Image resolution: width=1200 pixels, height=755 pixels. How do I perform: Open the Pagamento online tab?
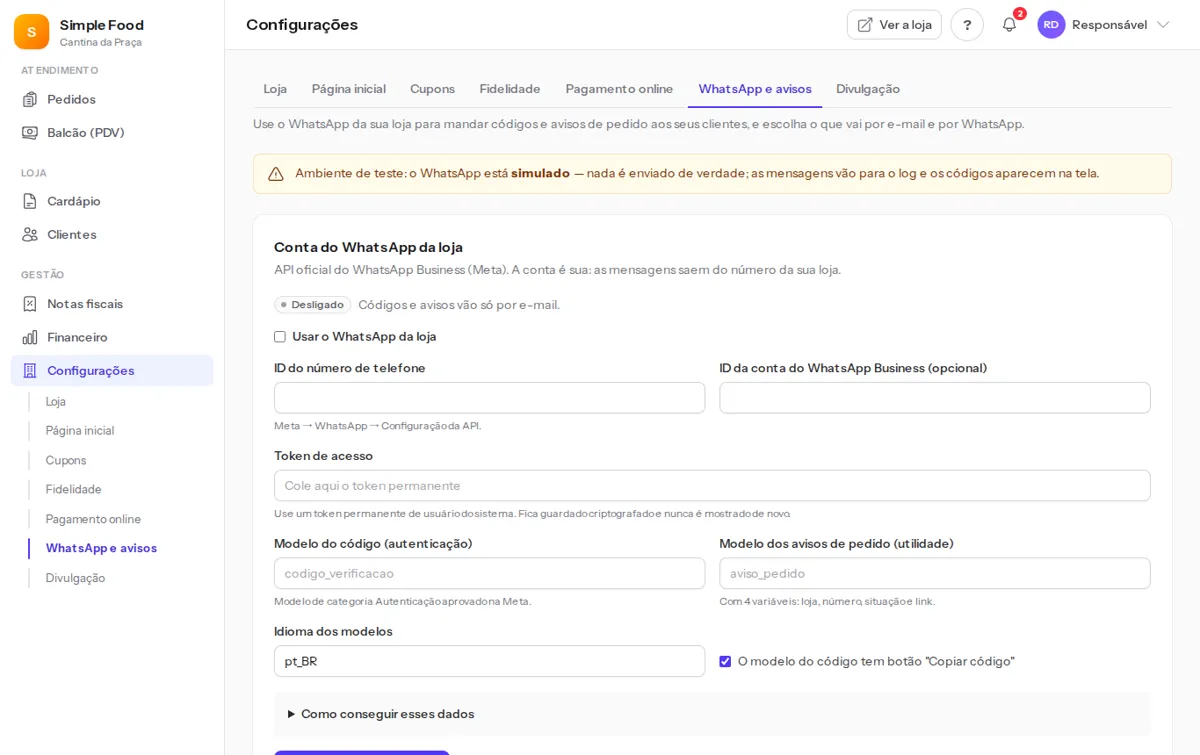coord(619,89)
